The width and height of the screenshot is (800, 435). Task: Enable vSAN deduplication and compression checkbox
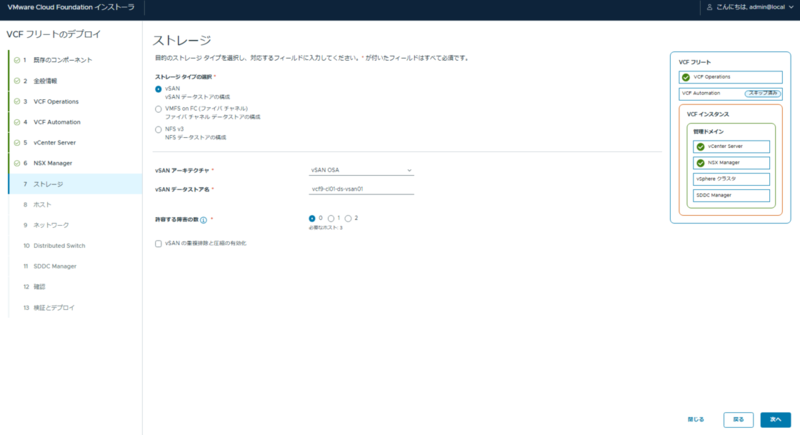click(x=158, y=244)
